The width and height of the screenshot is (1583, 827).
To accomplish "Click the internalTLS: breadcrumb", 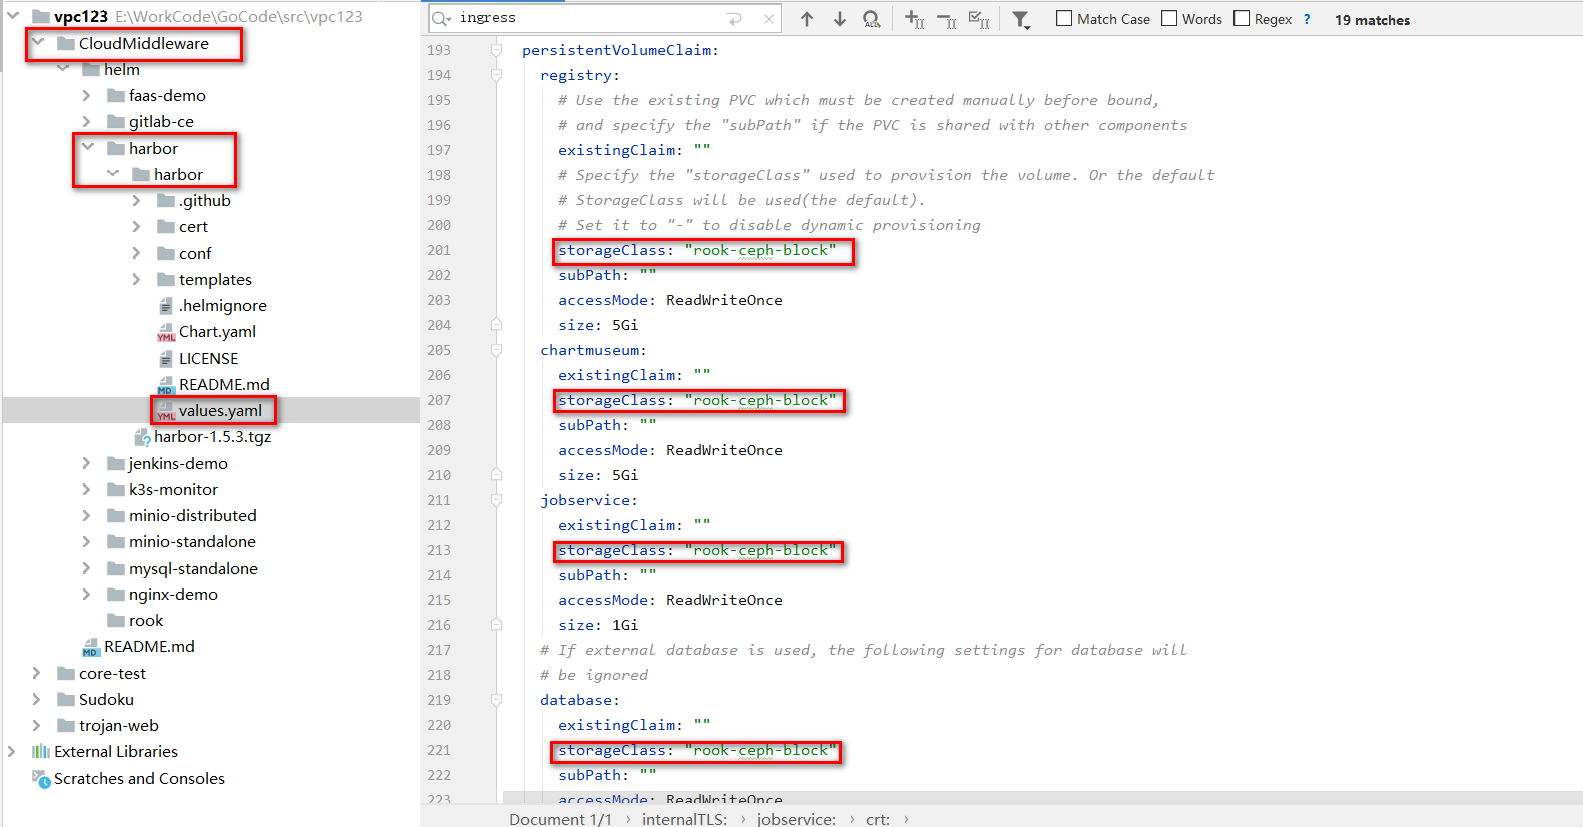I will pyautogui.click(x=684, y=819).
